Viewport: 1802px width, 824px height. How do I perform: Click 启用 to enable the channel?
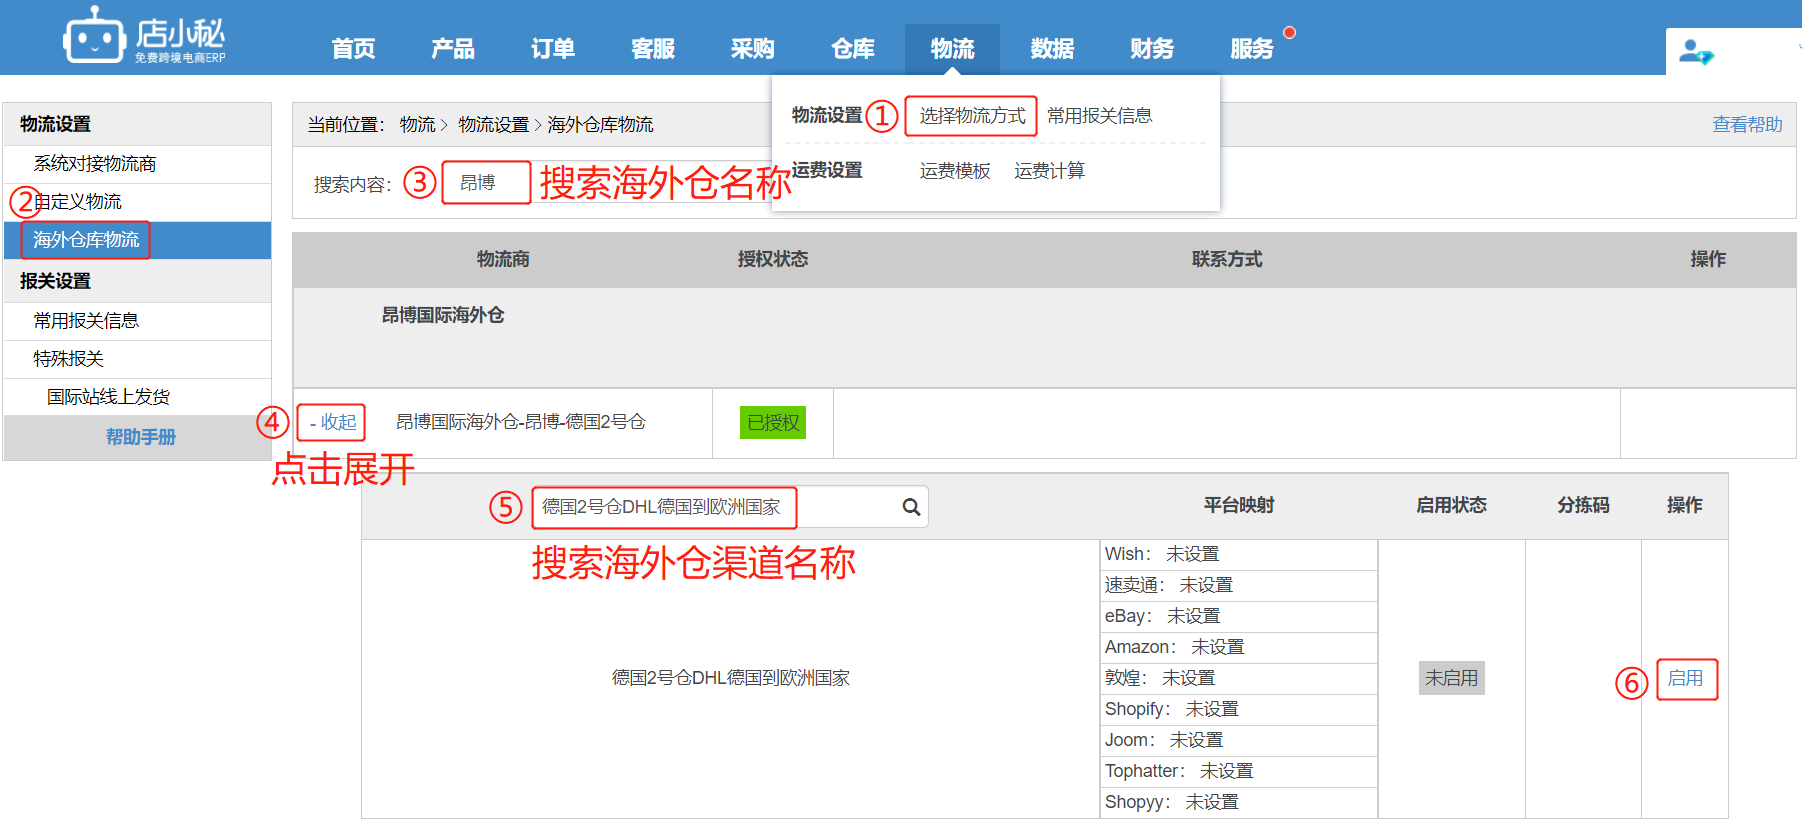click(x=1685, y=679)
